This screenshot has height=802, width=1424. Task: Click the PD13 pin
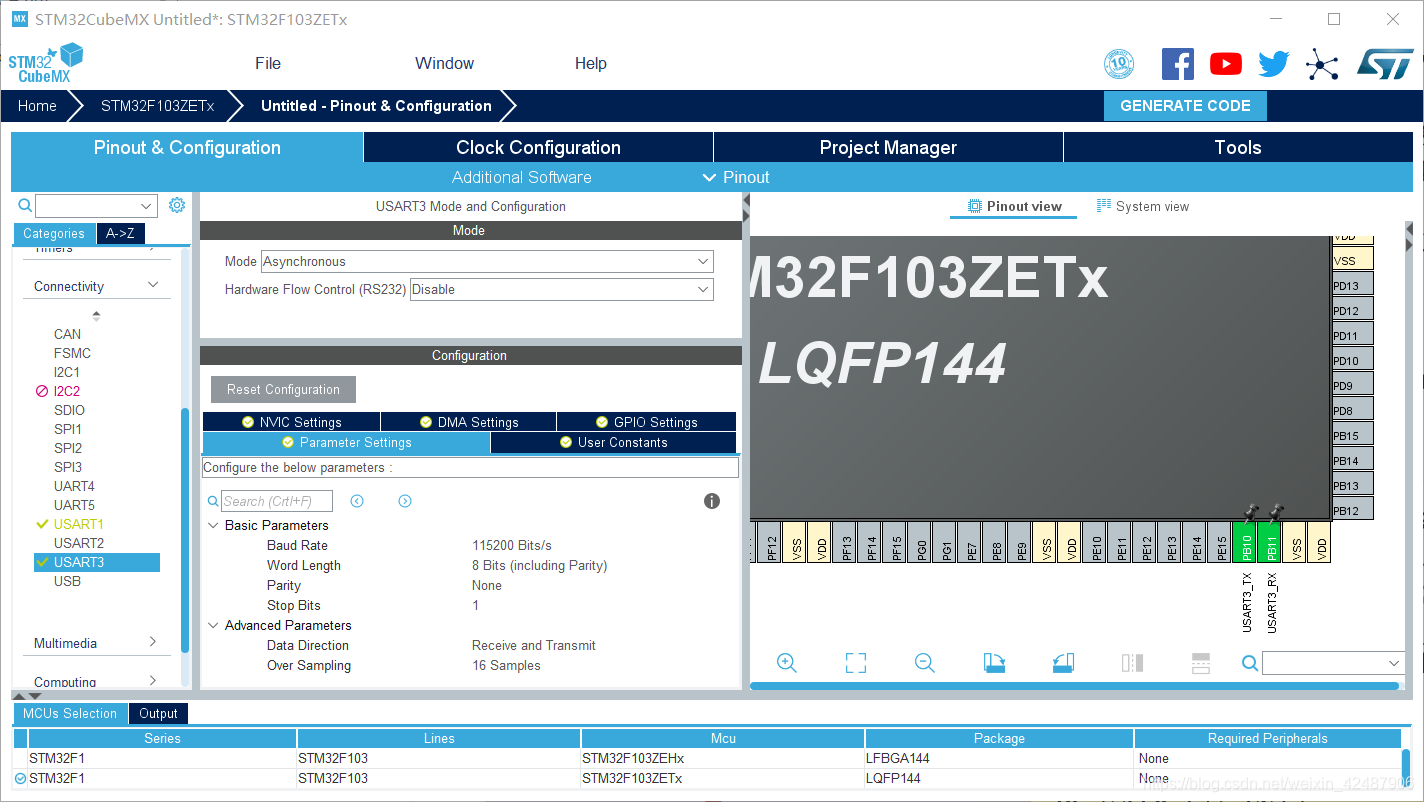pyautogui.click(x=1352, y=286)
